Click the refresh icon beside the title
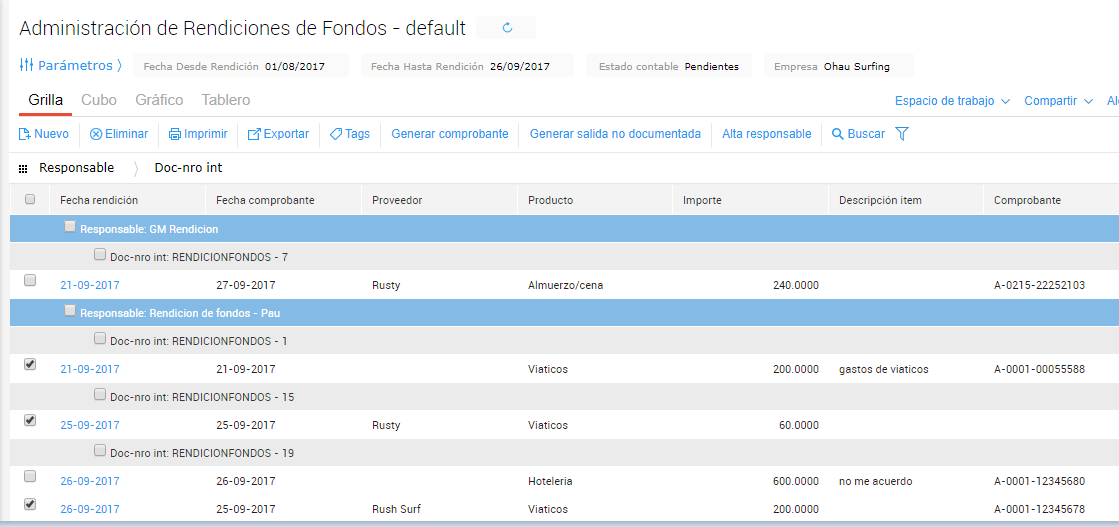Image resolution: width=1119 pixels, height=527 pixels. (507, 28)
